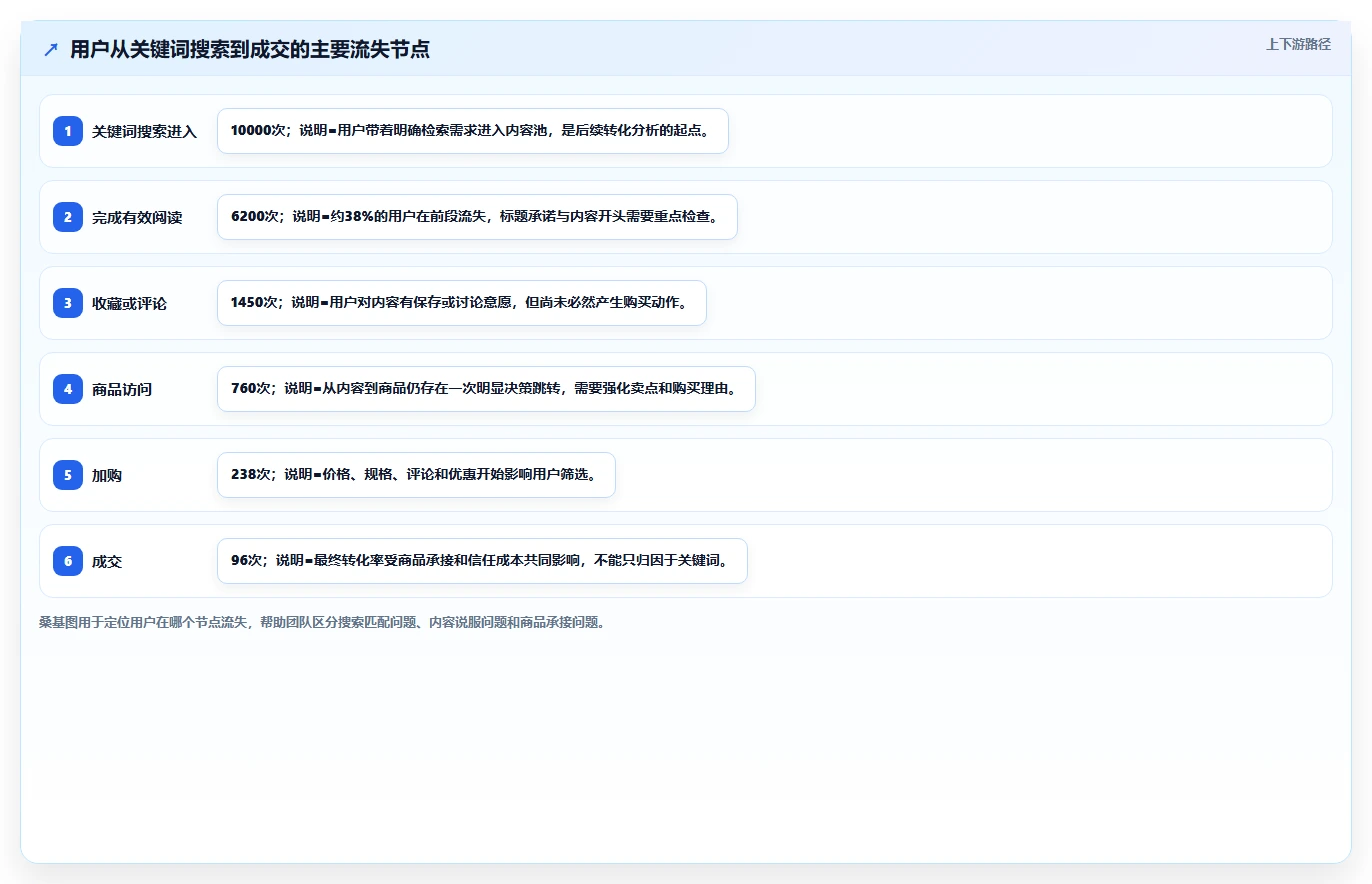Click the 96次 description box

pos(482,561)
